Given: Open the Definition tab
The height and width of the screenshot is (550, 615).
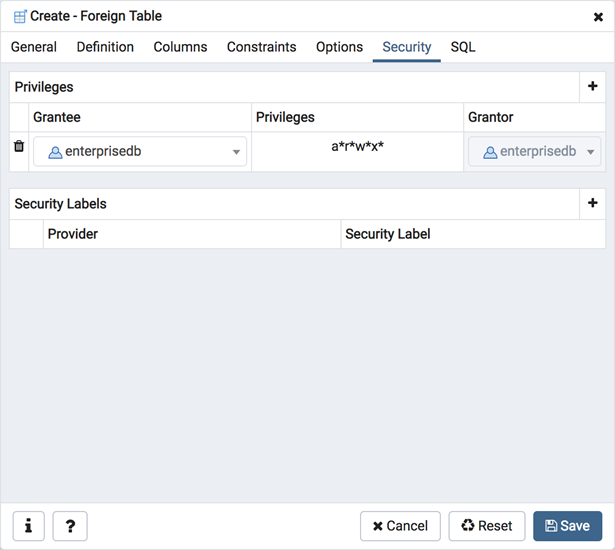Looking at the screenshot, I should (105, 47).
